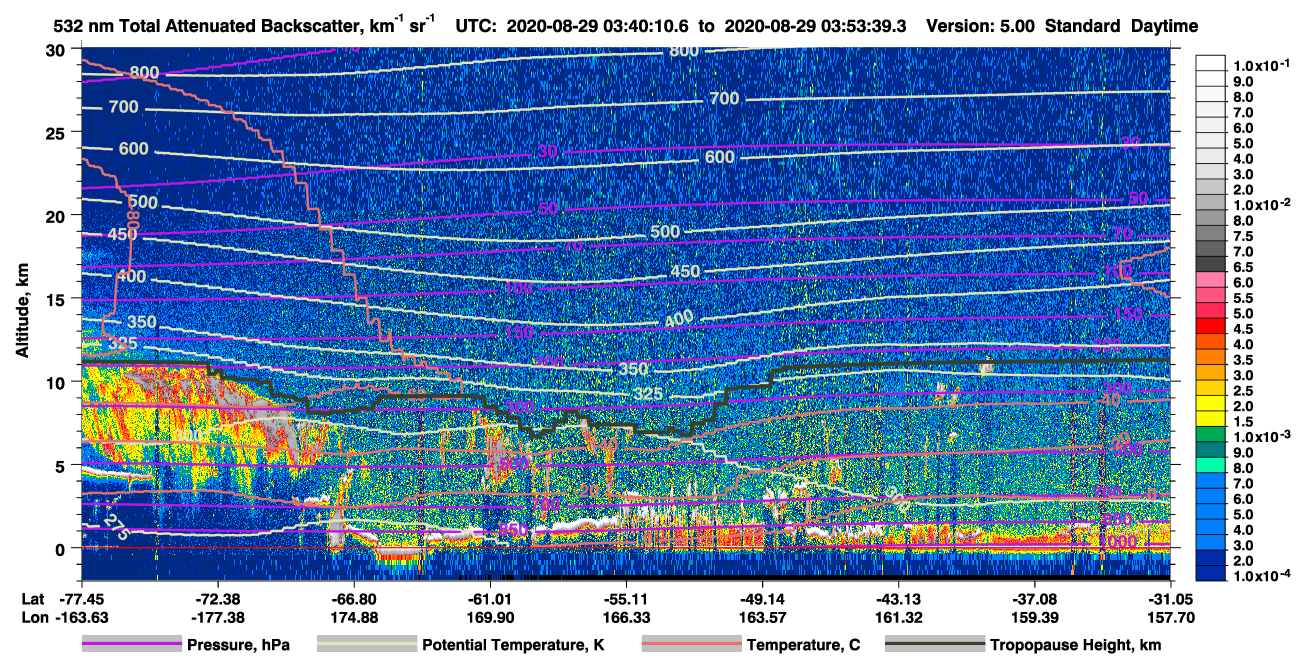The height and width of the screenshot is (667, 1300).
Task: Click latitude value '-55.11'
Action: (626, 598)
